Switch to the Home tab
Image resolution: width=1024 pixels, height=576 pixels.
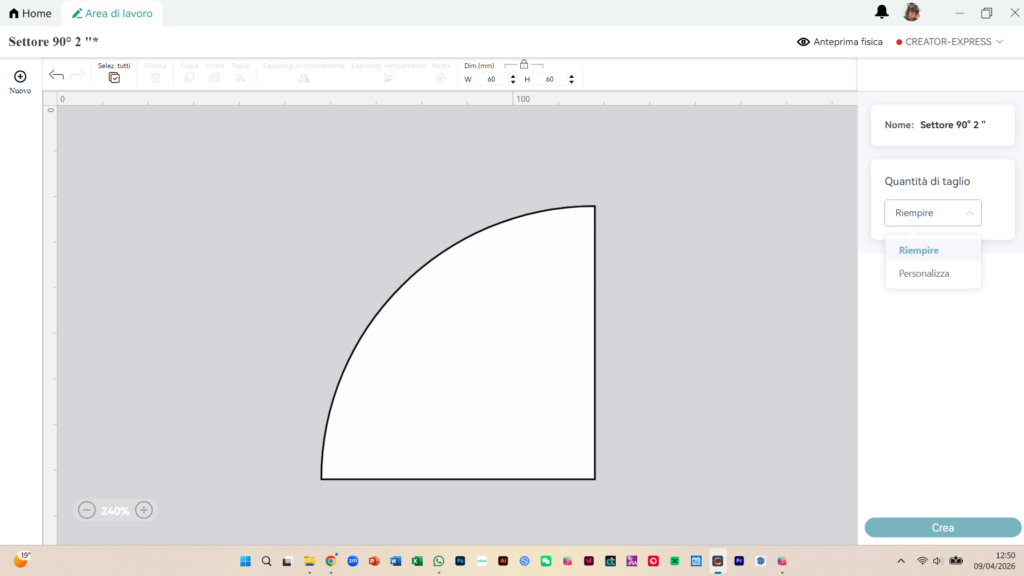point(30,13)
